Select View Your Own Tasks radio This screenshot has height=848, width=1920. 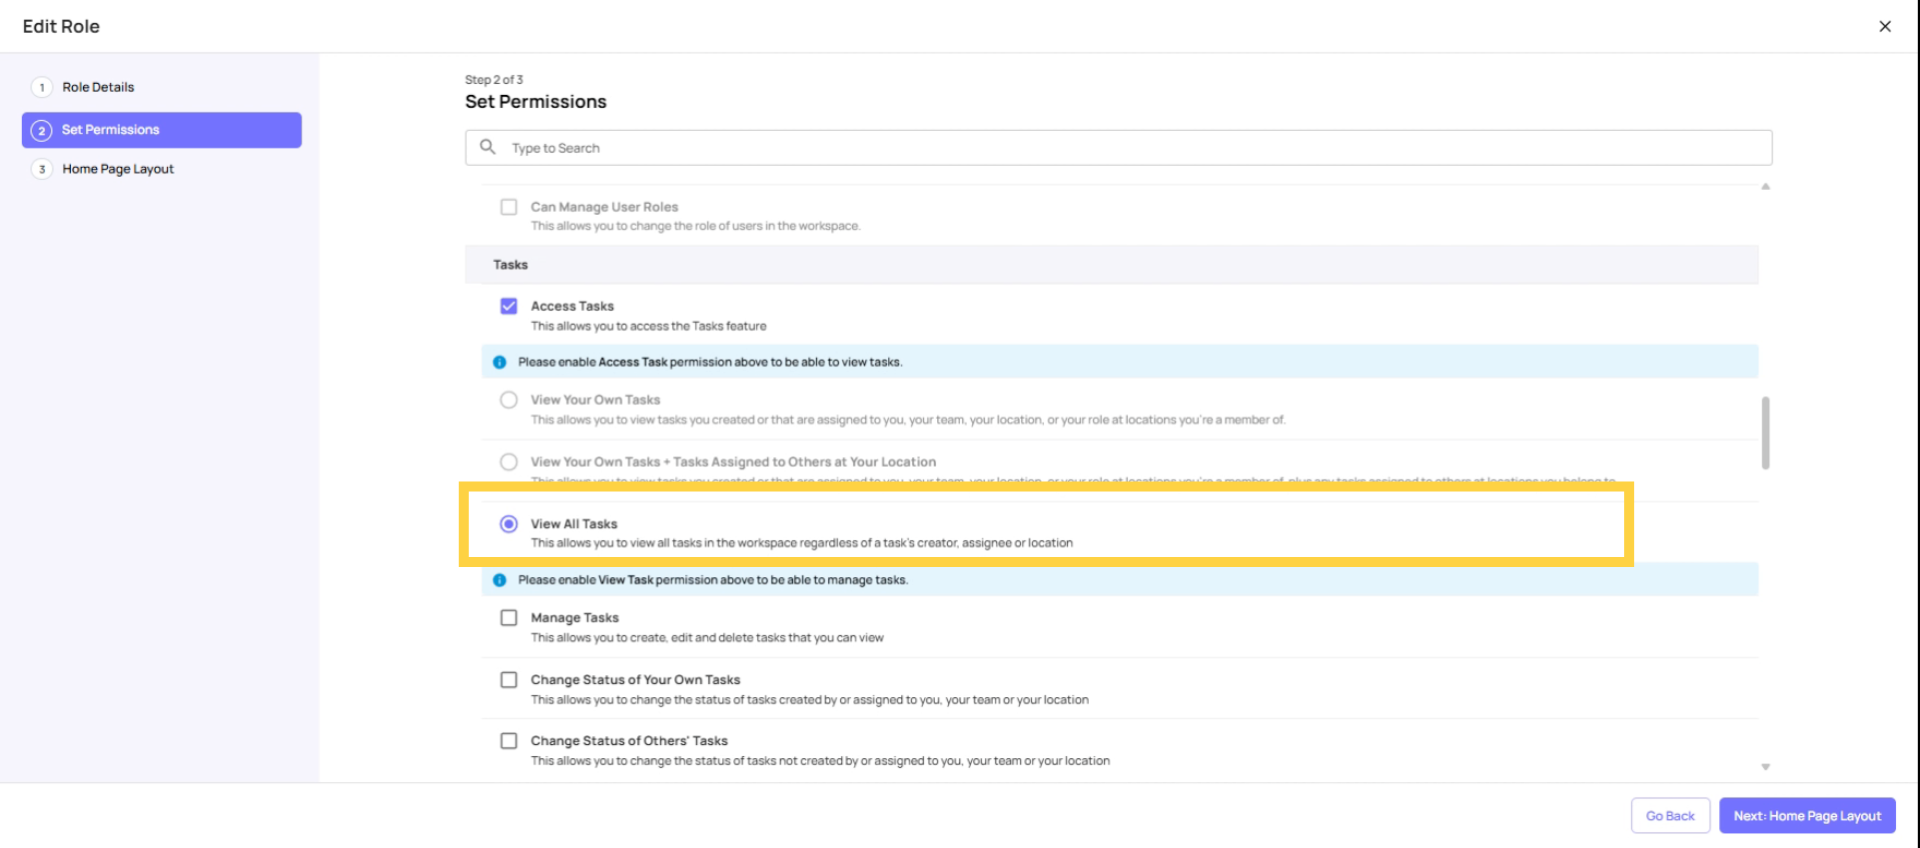click(x=509, y=400)
